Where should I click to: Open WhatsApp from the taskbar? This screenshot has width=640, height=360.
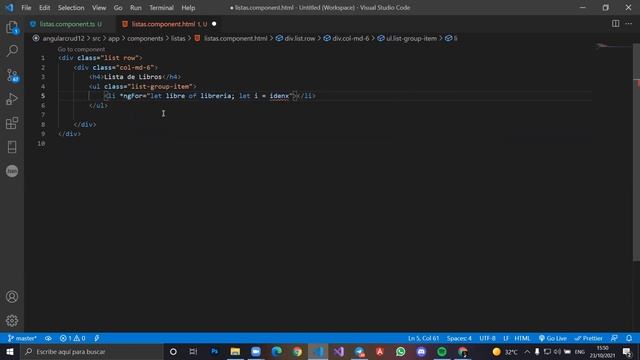point(400,351)
